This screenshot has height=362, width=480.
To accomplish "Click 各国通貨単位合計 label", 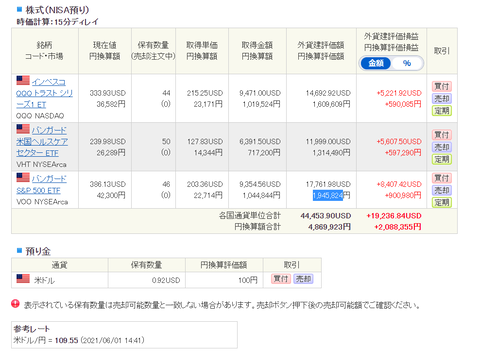I will click(x=250, y=216).
